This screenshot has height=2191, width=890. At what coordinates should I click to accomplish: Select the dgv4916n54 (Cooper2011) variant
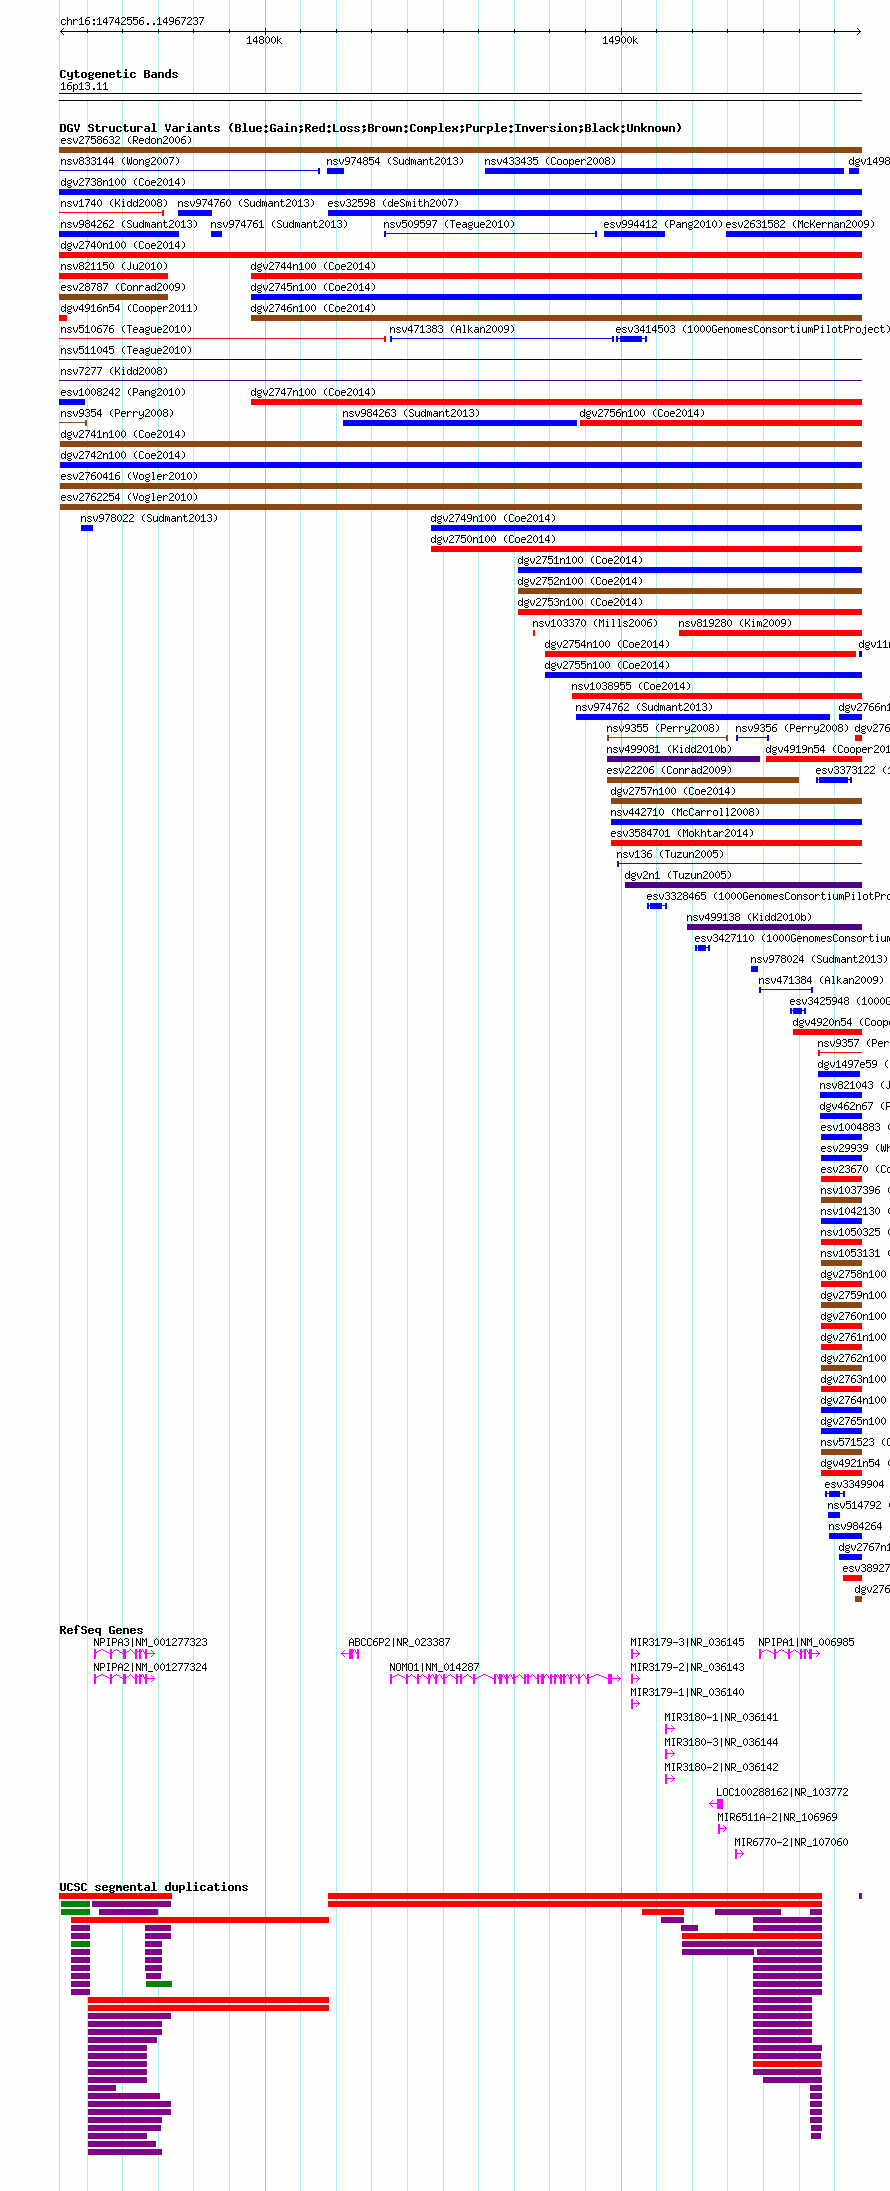click(x=129, y=308)
